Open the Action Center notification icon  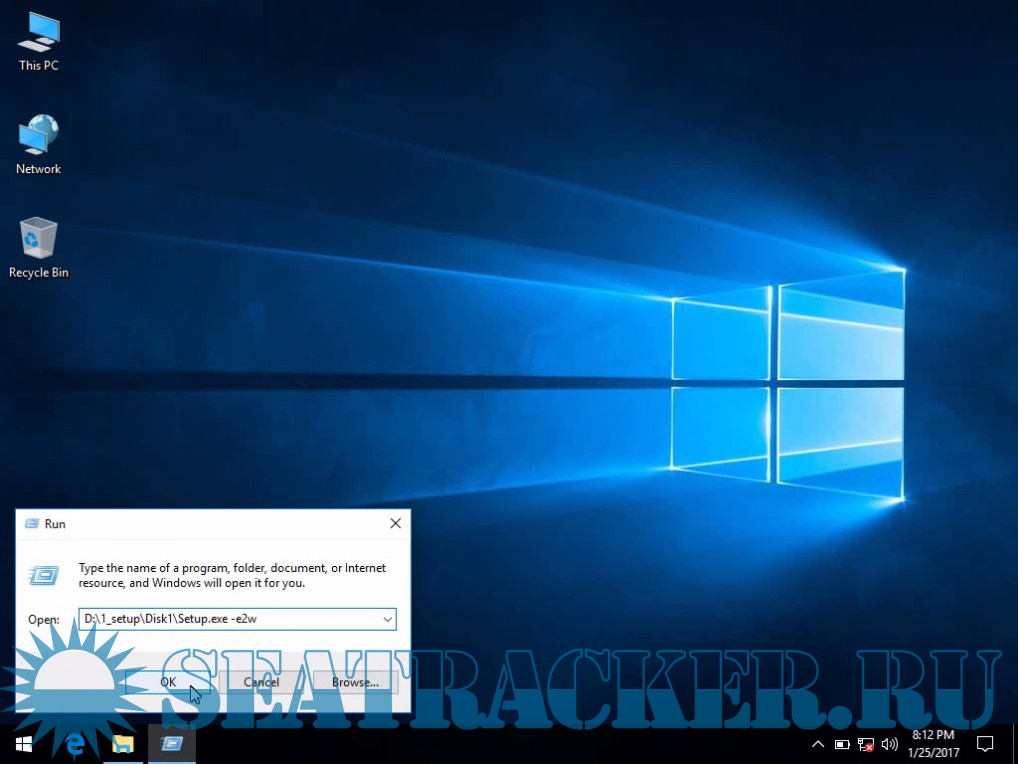[x=985, y=744]
